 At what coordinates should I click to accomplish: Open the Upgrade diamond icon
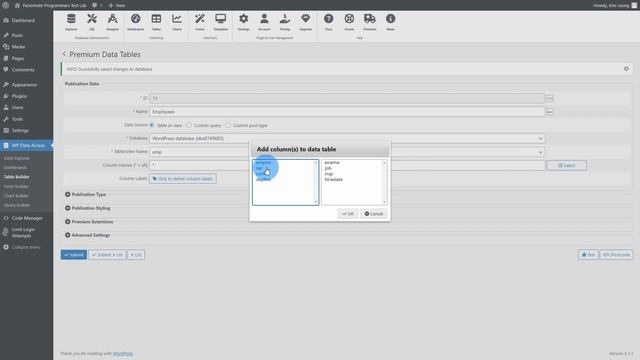coord(305,22)
